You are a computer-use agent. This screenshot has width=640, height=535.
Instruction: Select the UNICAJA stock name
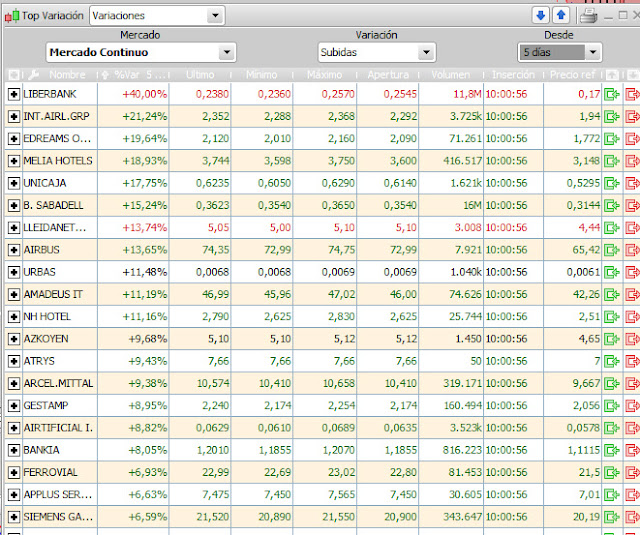pyautogui.click(x=45, y=183)
